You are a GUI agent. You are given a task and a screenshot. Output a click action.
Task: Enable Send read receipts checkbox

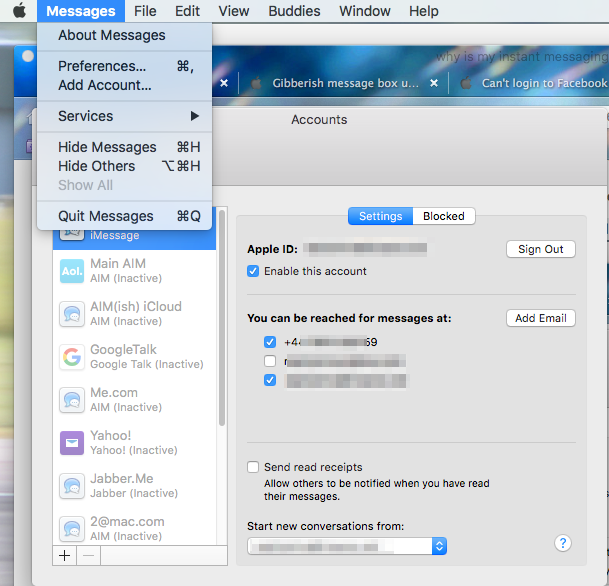[253, 467]
